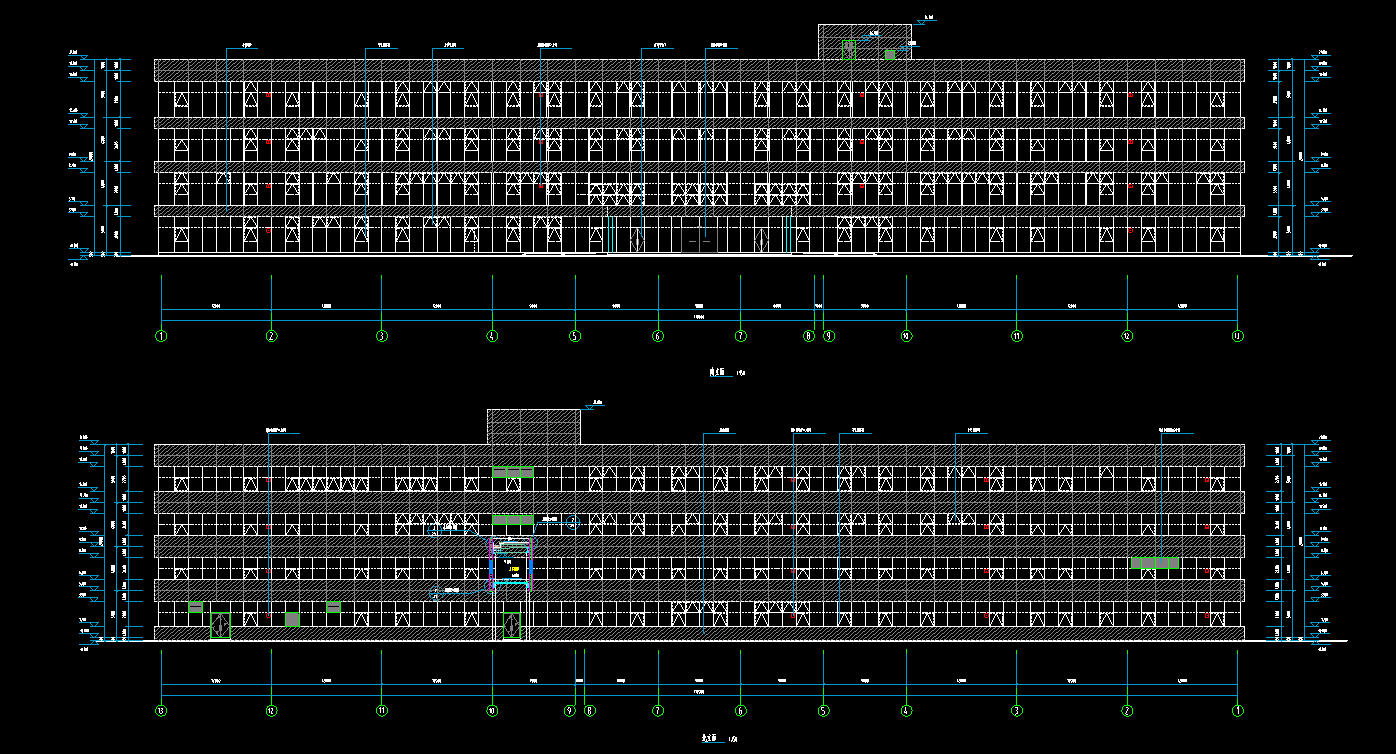Click axis bubble 6 under the top elevation
Viewport: 1396px width, 754px height.
[658, 336]
